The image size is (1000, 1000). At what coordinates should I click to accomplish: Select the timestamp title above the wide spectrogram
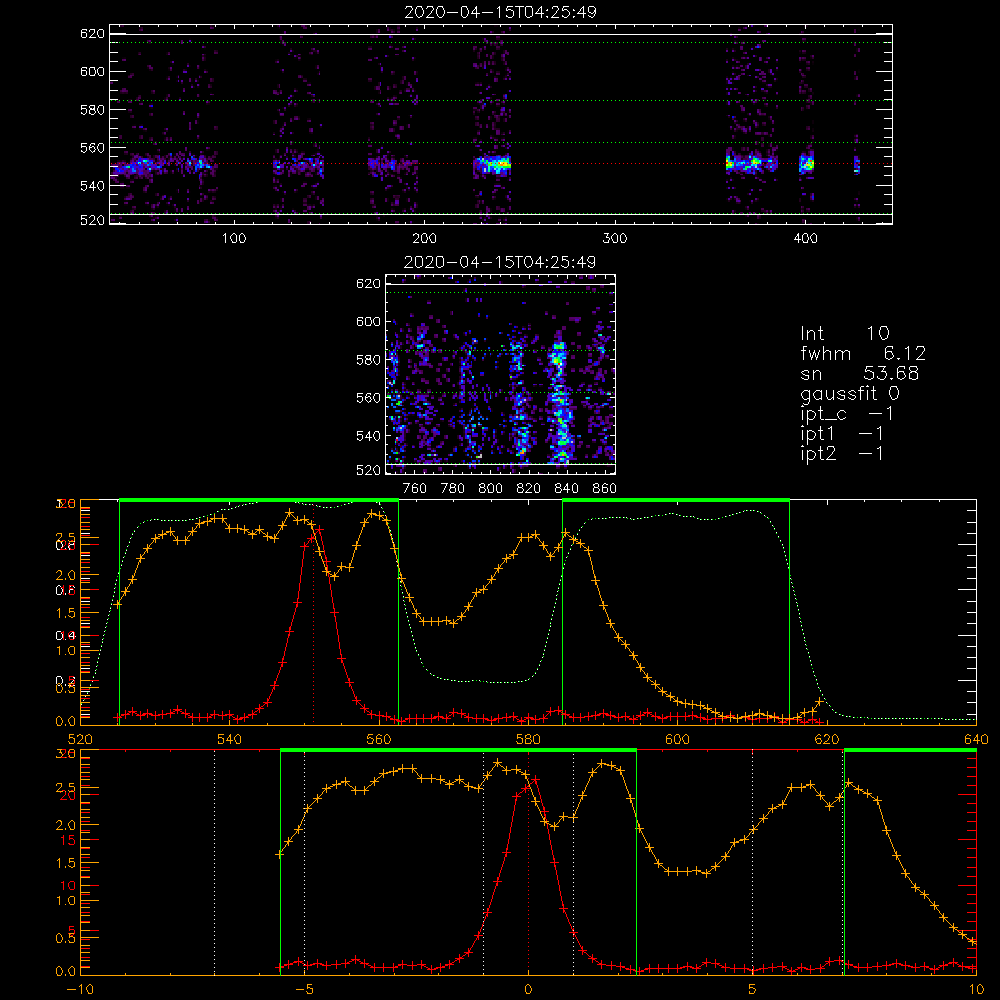(501, 12)
